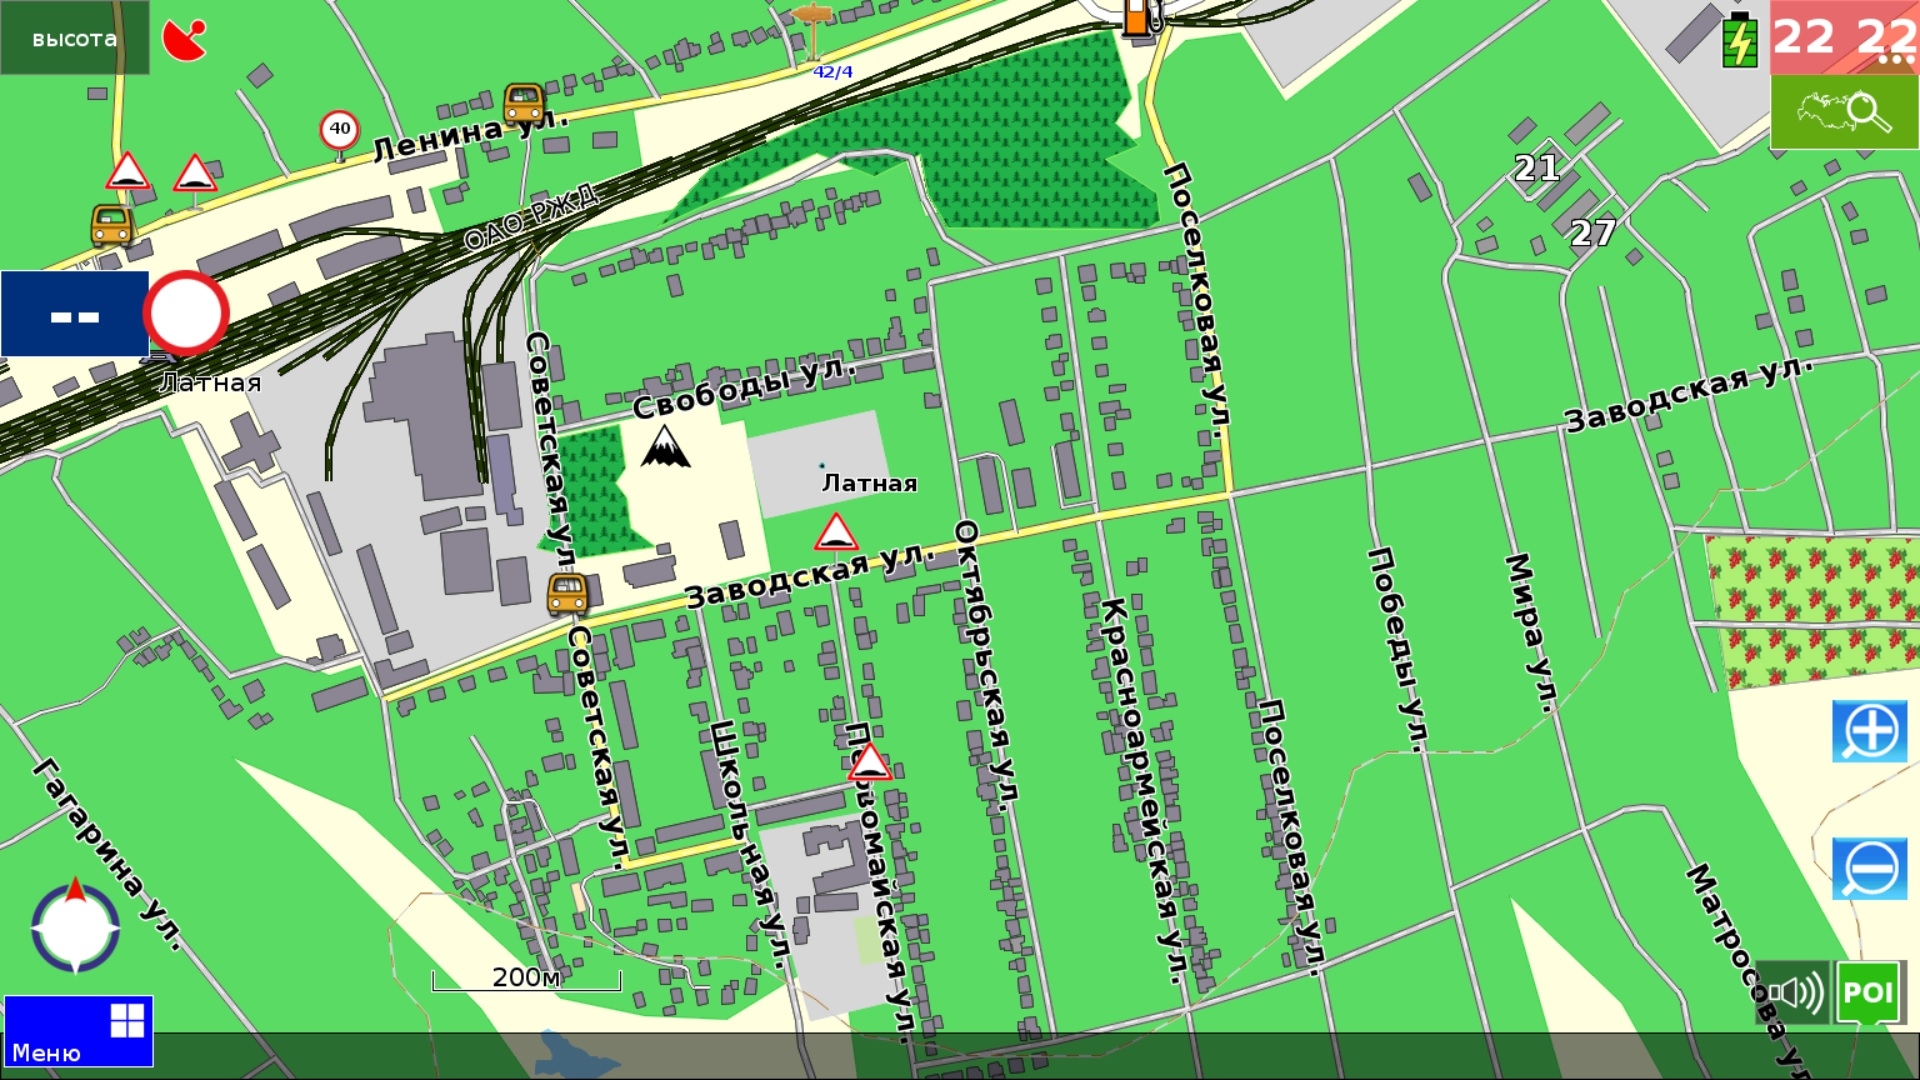Tap the battery charging indicator
The width and height of the screenshot is (1920, 1080).
click(x=1740, y=40)
